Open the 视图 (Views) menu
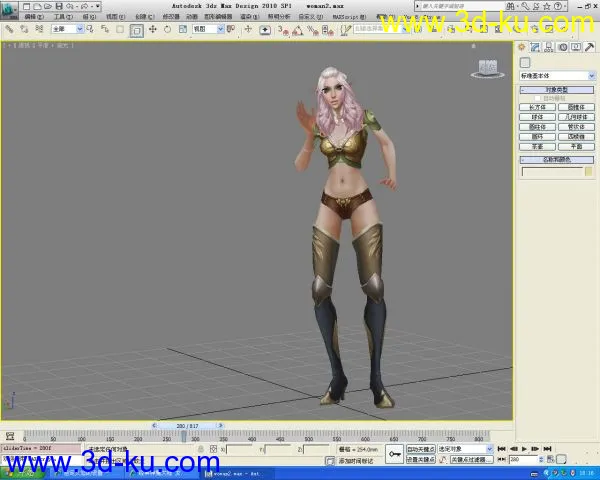600x480 pixels. pyautogui.click(x=115, y=17)
